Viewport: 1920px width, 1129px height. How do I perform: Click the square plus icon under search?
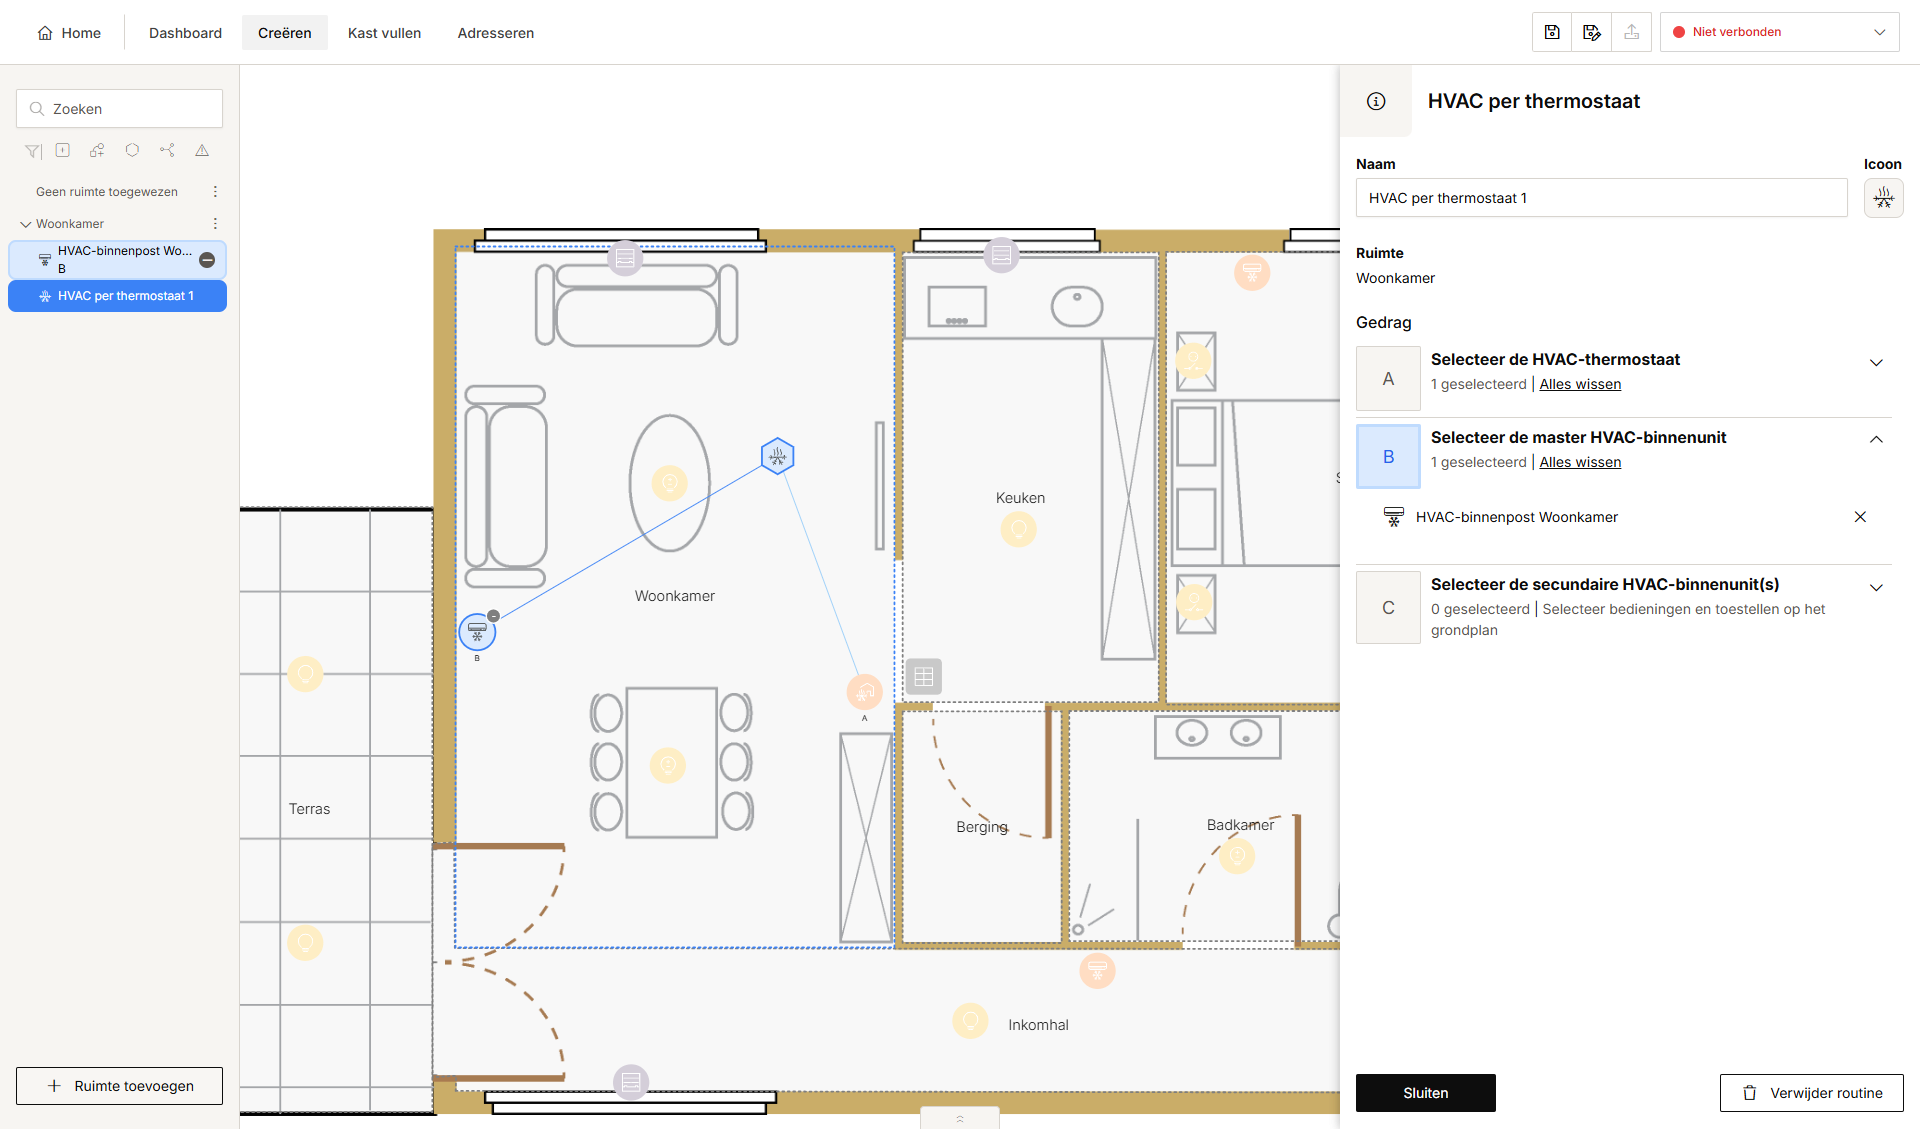coord(63,150)
